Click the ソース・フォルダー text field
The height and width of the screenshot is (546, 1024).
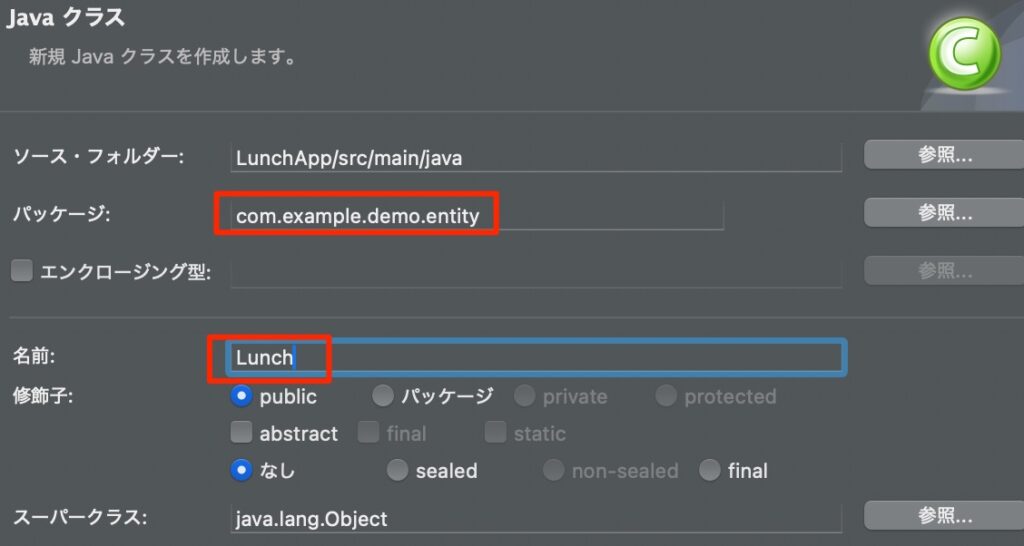click(536, 157)
